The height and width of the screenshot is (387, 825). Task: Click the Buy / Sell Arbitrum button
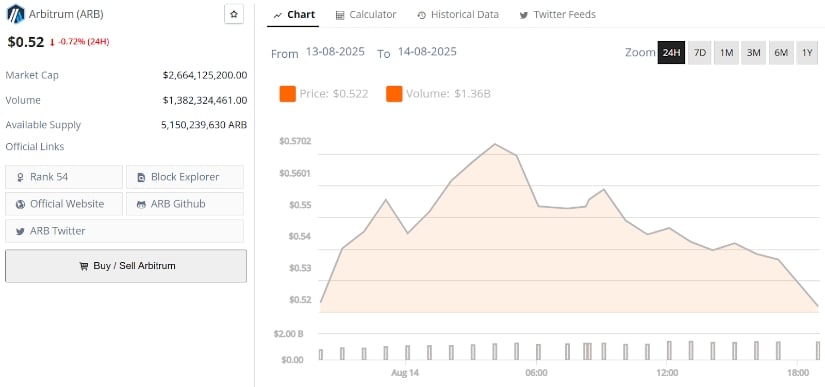(x=126, y=266)
